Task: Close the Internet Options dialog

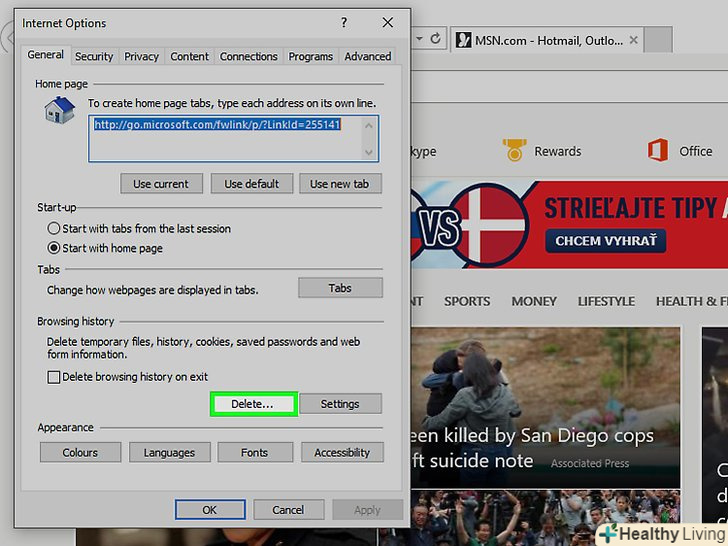Action: tap(388, 22)
